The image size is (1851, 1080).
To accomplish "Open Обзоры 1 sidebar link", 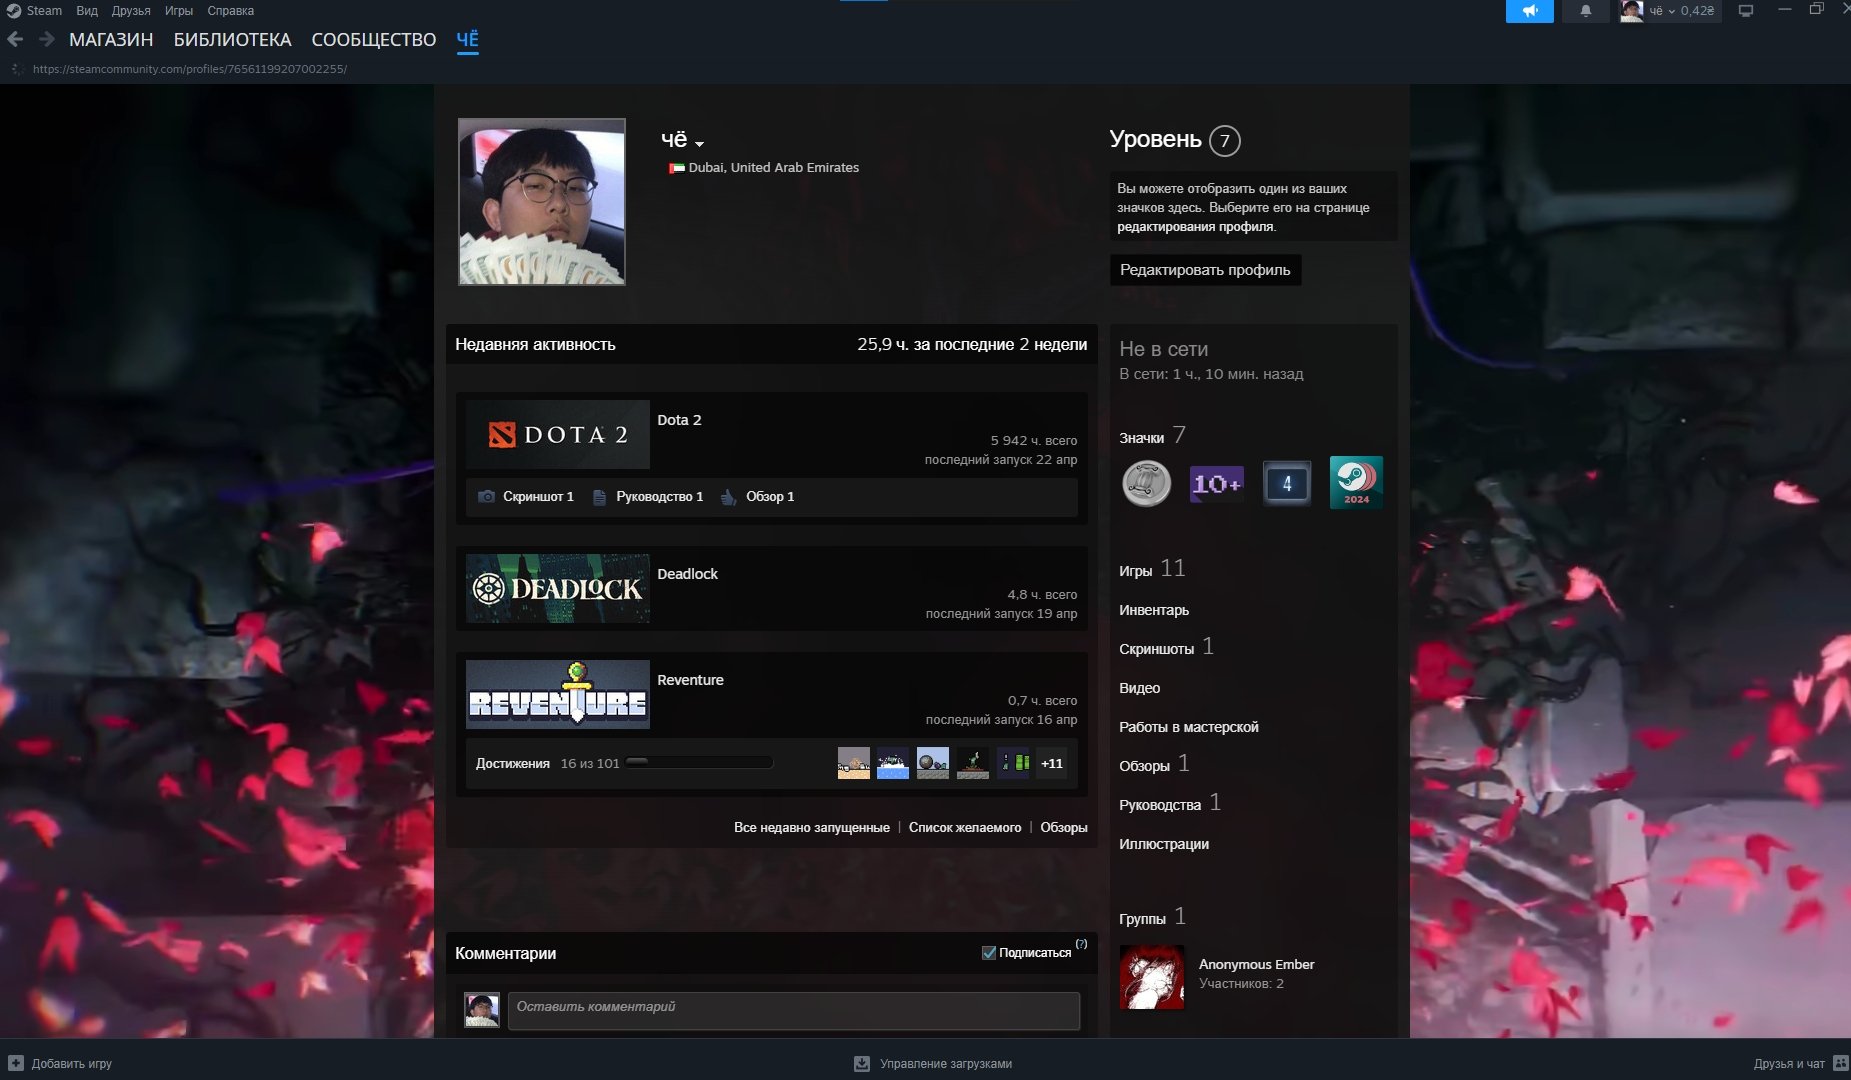I will 1154,764.
